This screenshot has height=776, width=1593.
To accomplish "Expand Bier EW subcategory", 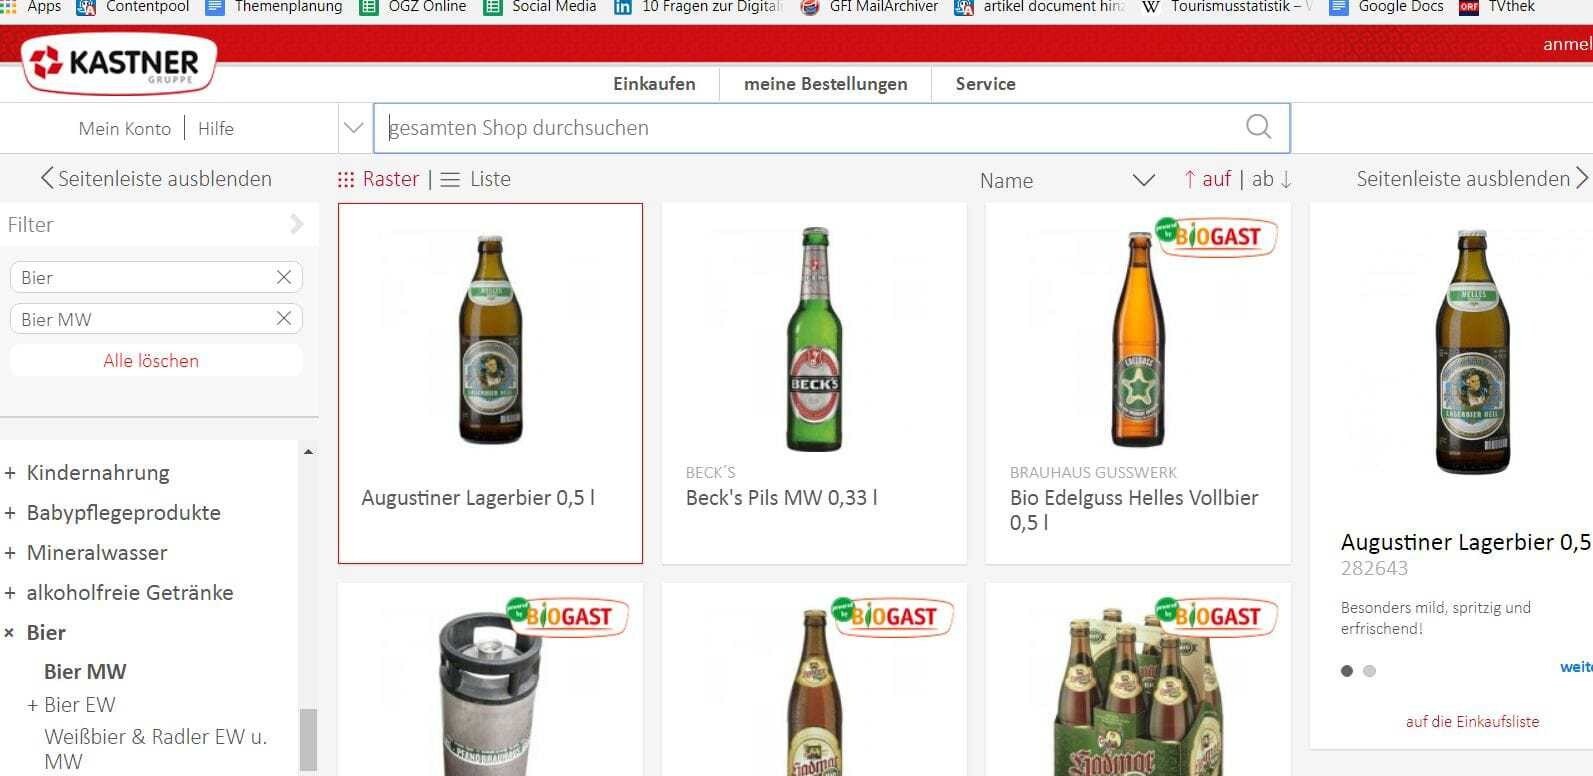I will (x=33, y=705).
